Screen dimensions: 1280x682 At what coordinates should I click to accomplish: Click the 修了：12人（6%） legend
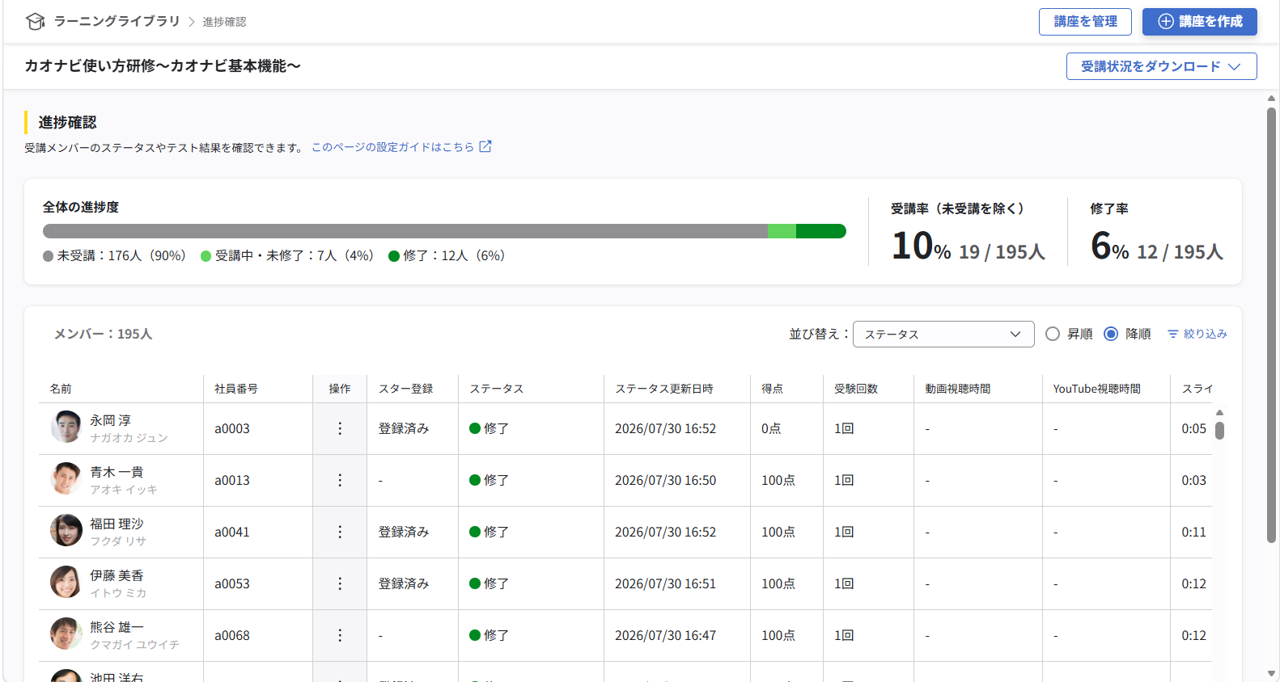447,256
